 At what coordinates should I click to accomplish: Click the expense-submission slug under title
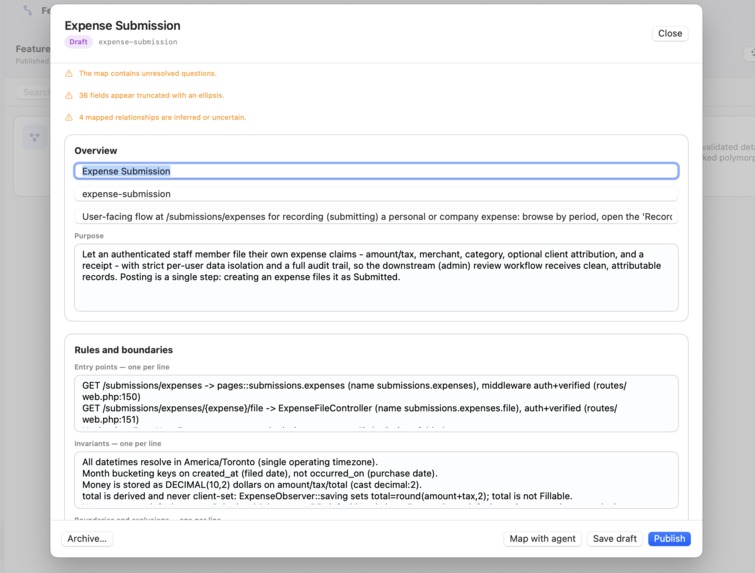pos(138,42)
